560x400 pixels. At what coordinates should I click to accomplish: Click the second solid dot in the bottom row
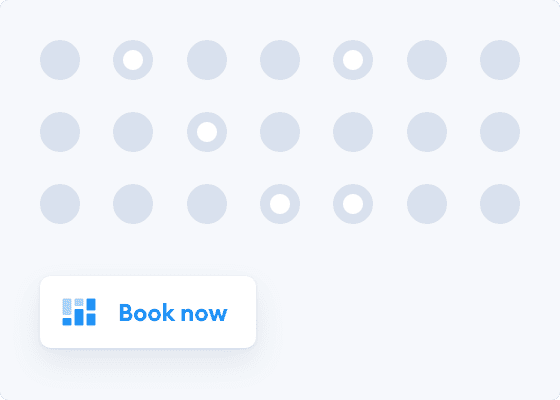click(133, 204)
